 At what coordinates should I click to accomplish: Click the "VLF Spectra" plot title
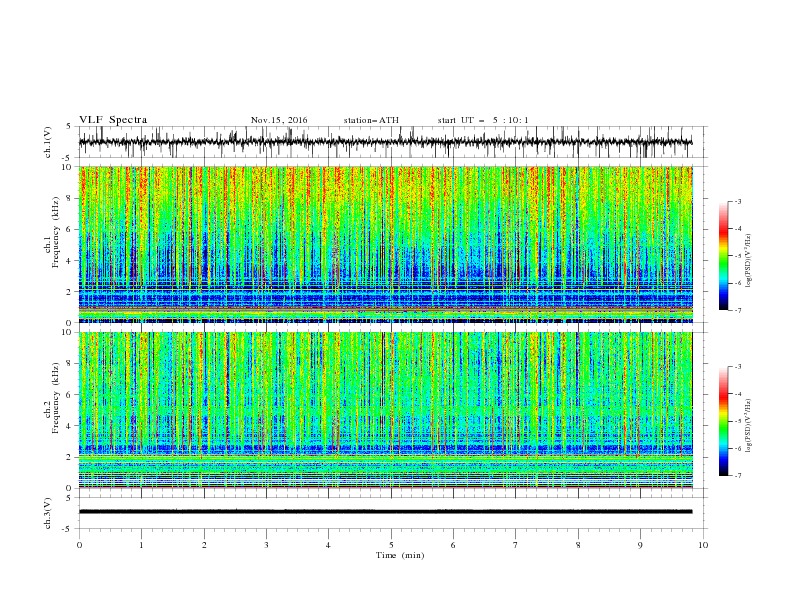(113, 120)
